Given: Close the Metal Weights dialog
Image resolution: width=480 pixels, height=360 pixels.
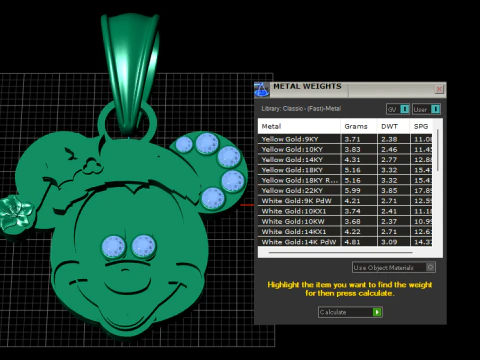Looking at the screenshot, I should (439, 89).
